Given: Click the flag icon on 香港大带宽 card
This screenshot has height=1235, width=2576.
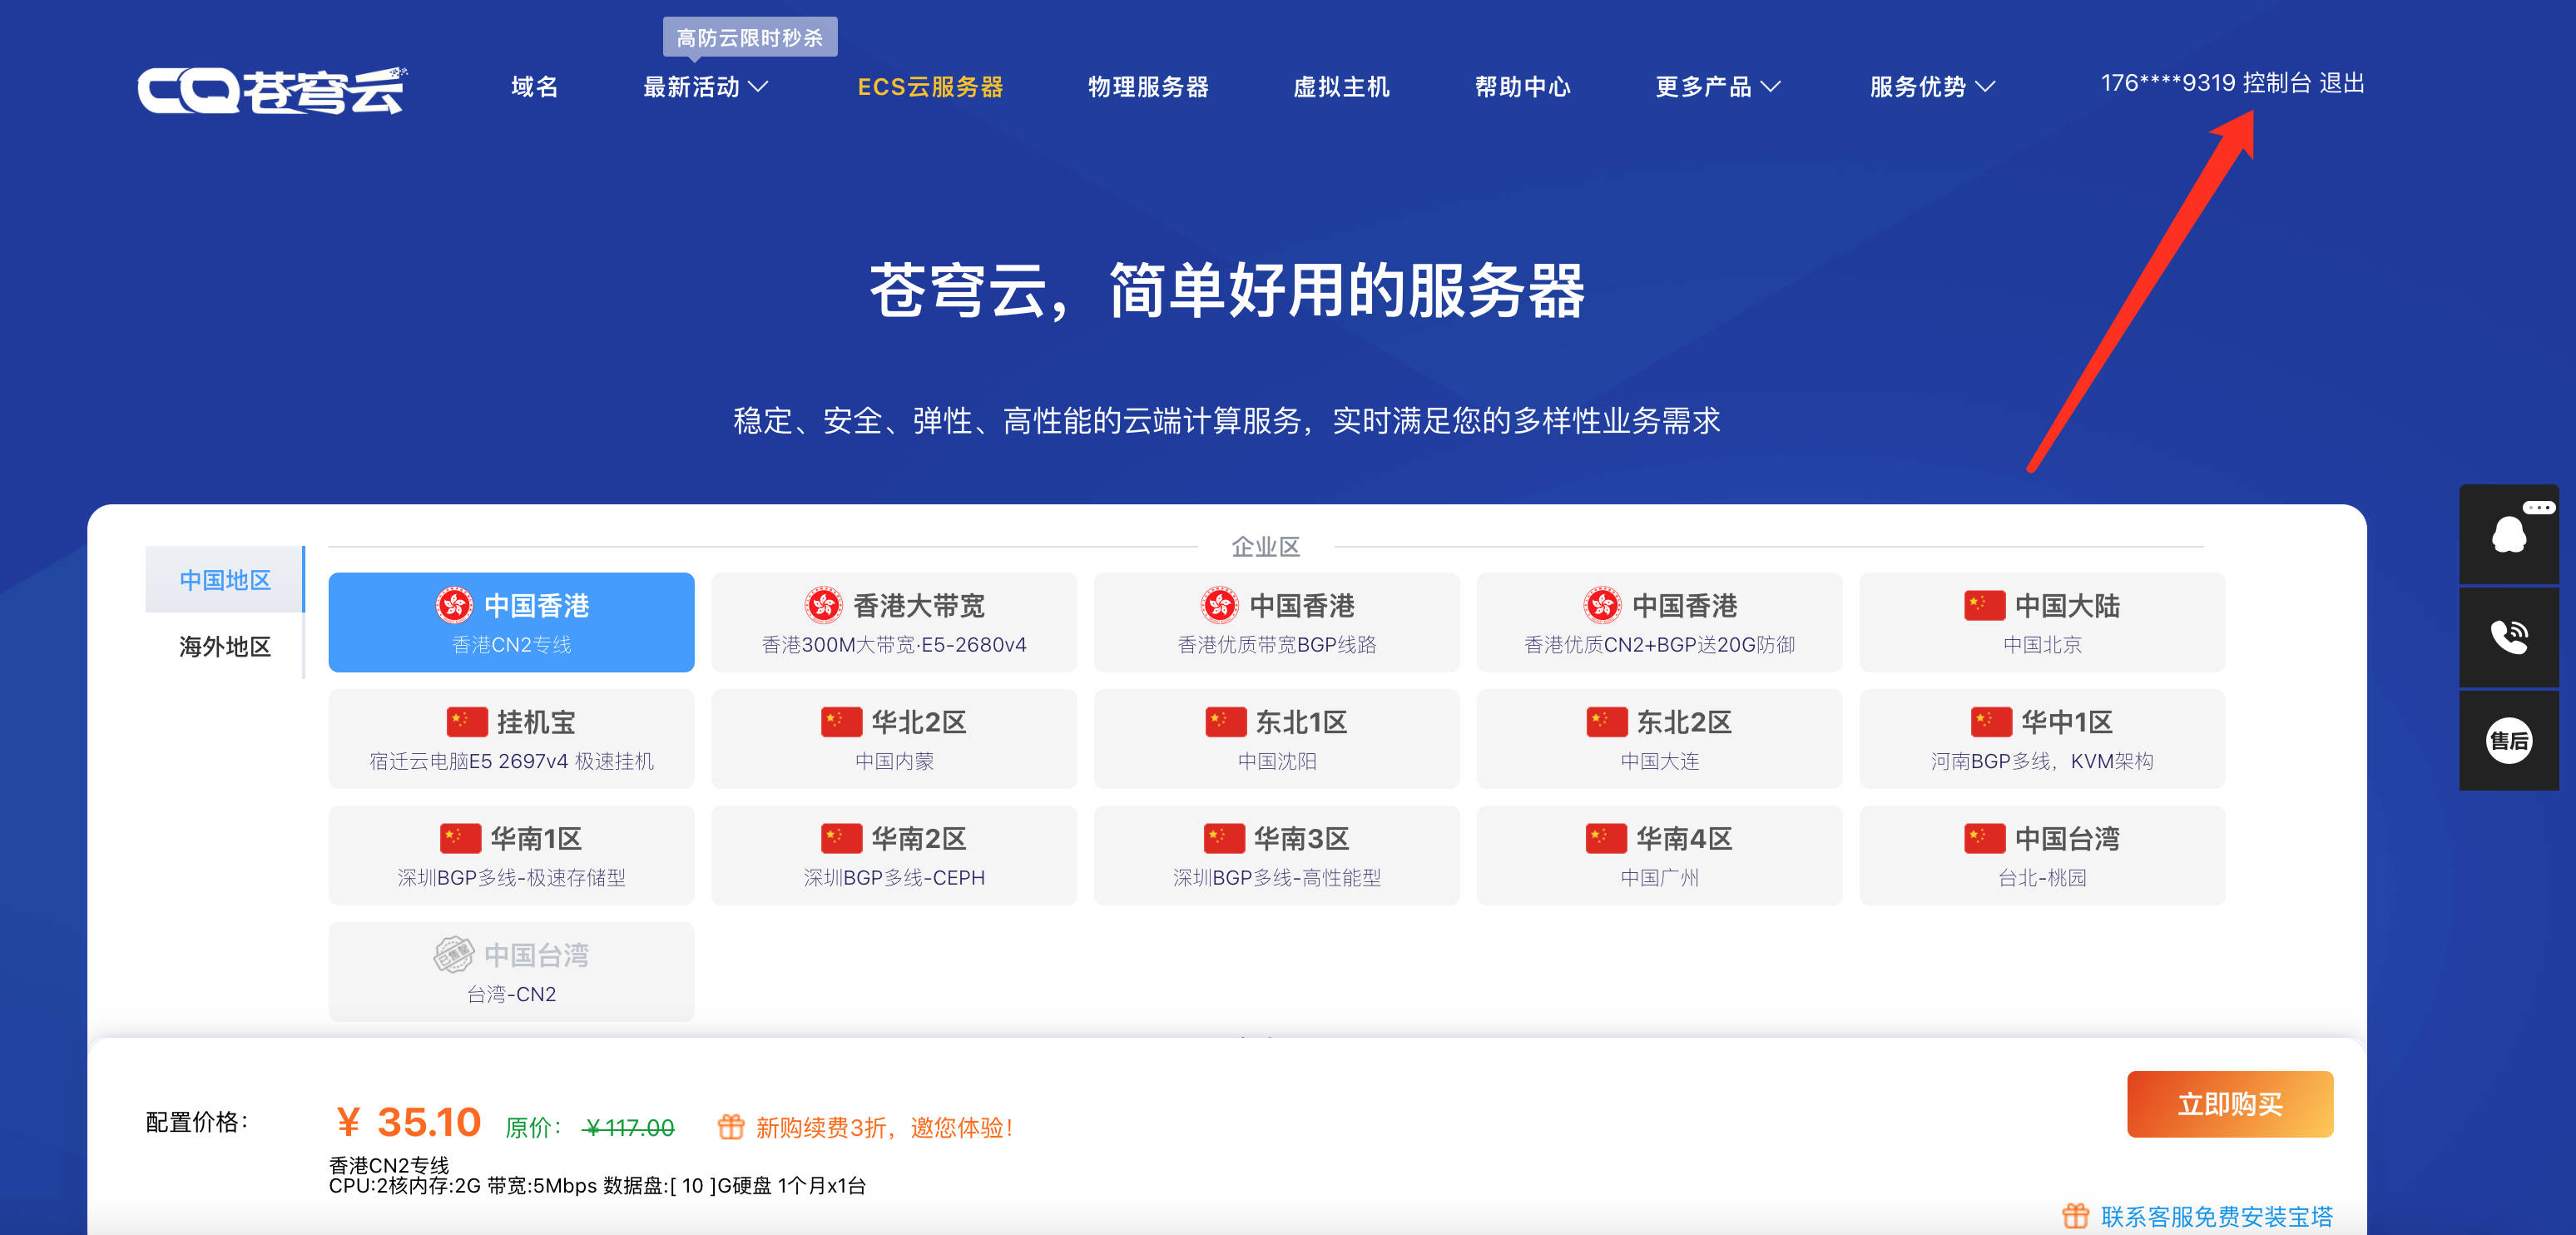Looking at the screenshot, I should 824,605.
